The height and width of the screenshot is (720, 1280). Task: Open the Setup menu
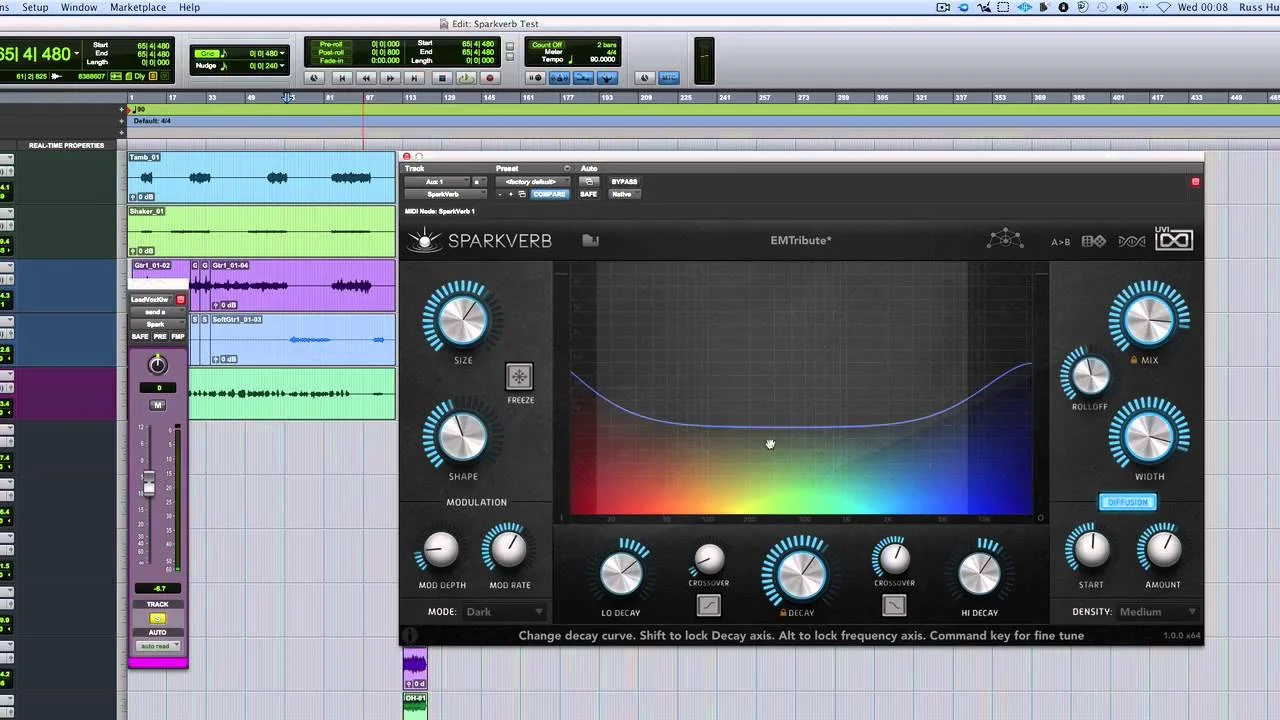pos(35,7)
